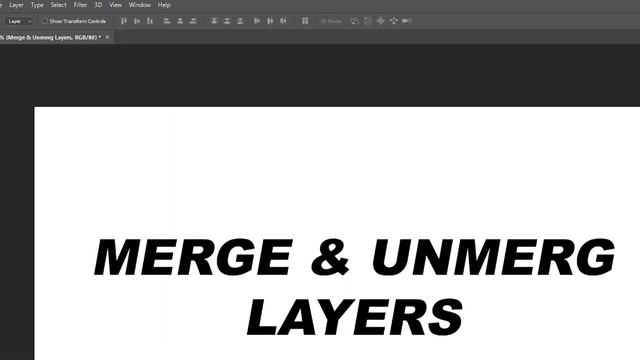Click the Distribute vertical centers icon
Screen dimensions: 640x360
pos(227,21)
